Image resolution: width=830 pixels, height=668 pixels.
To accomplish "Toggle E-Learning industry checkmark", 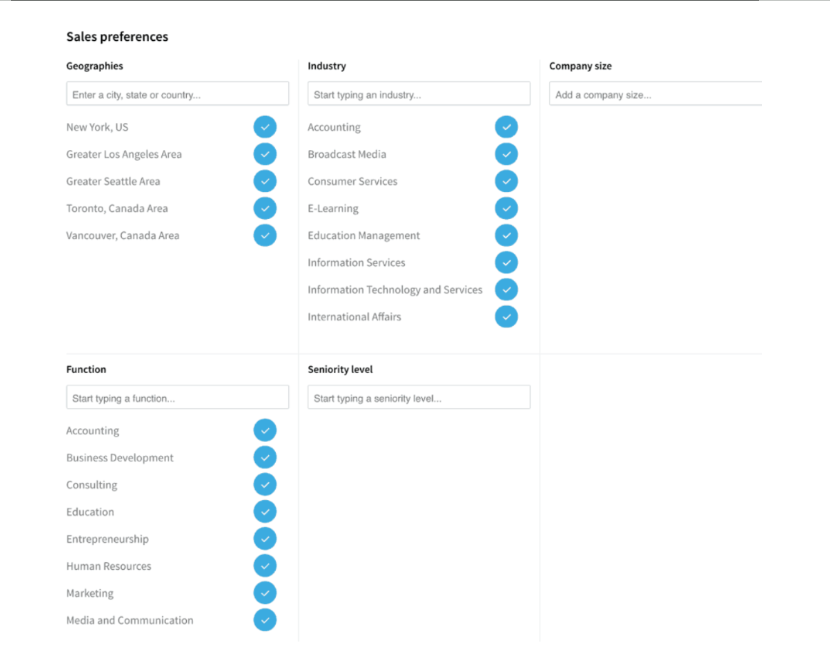I will tap(507, 208).
